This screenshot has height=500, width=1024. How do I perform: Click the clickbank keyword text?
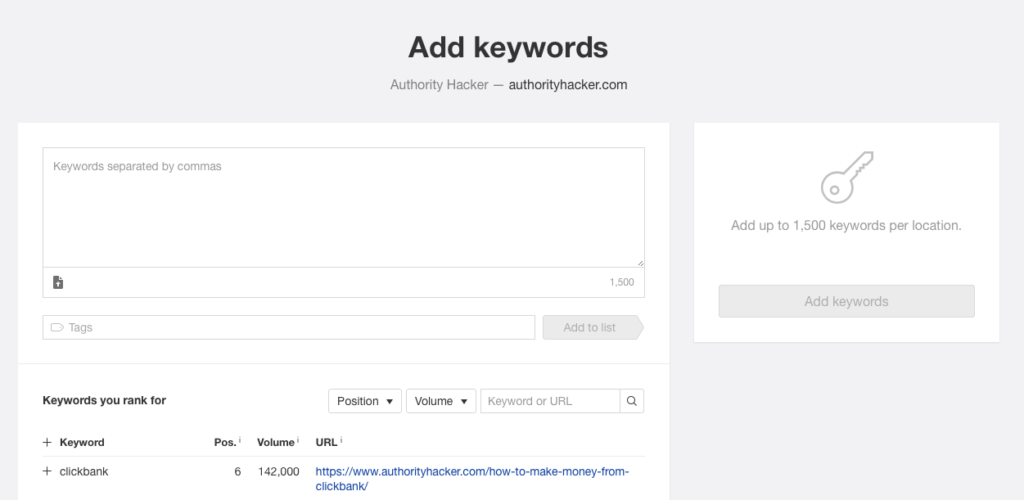84,471
